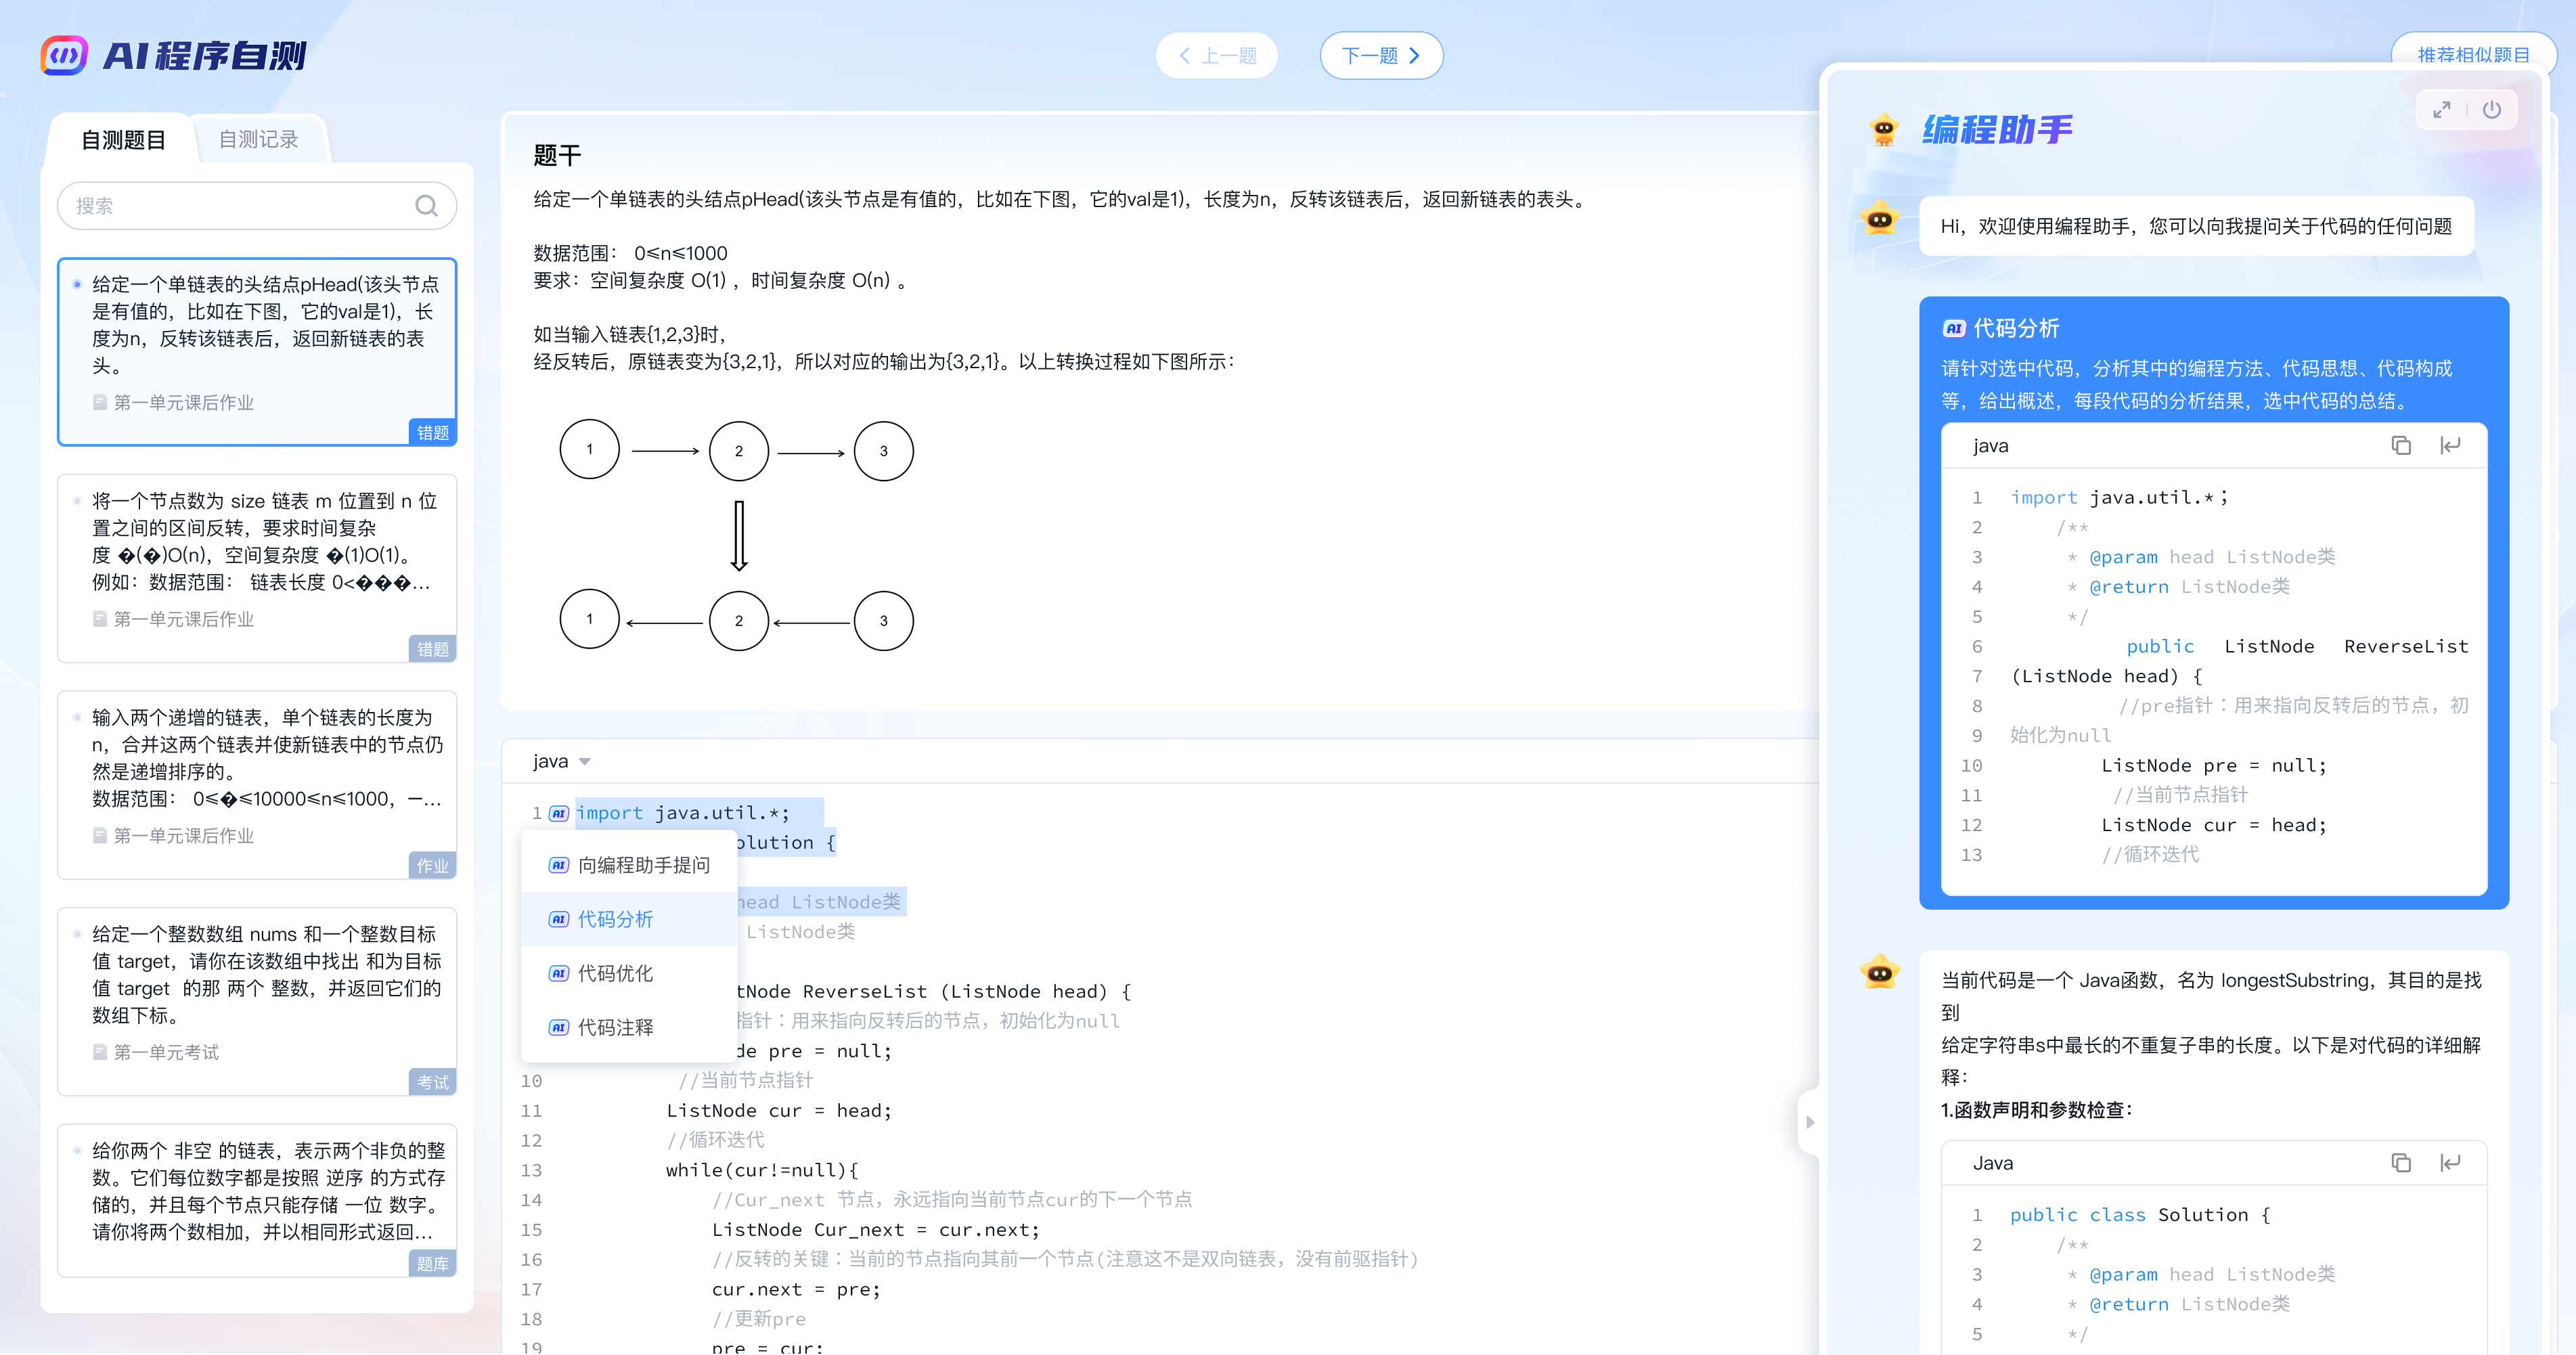Switch to the 自测记录 tab
The width and height of the screenshot is (2576, 1355).
coord(258,140)
